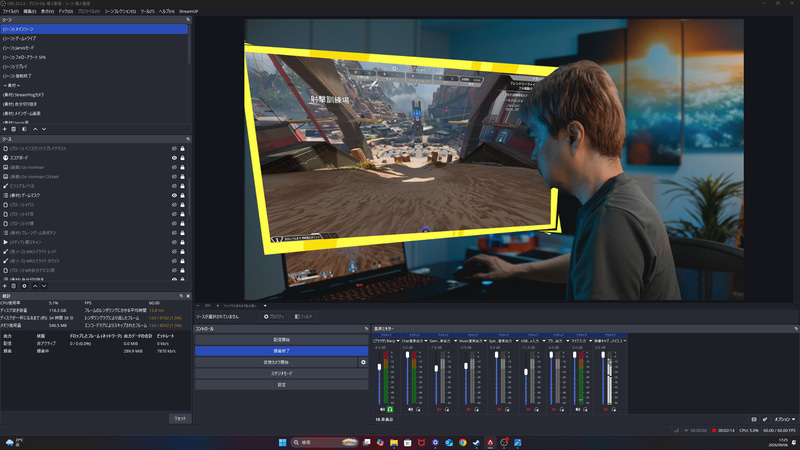Mute the マイク入力 mixer channel

pyautogui.click(x=578, y=409)
